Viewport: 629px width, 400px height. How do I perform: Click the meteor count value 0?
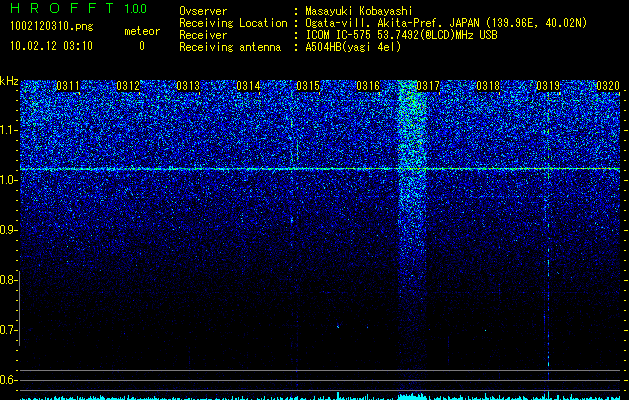tap(142, 46)
